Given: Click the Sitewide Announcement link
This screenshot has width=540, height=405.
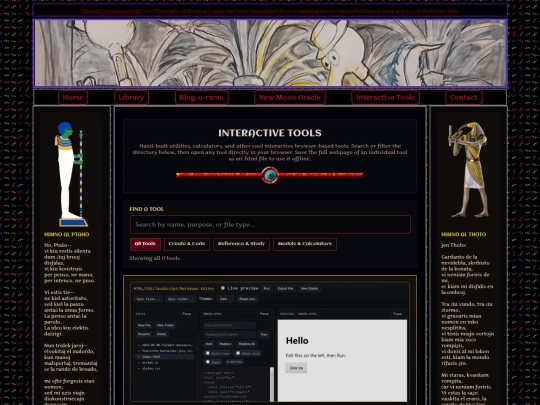Looking at the screenshot, I should (111, 11).
